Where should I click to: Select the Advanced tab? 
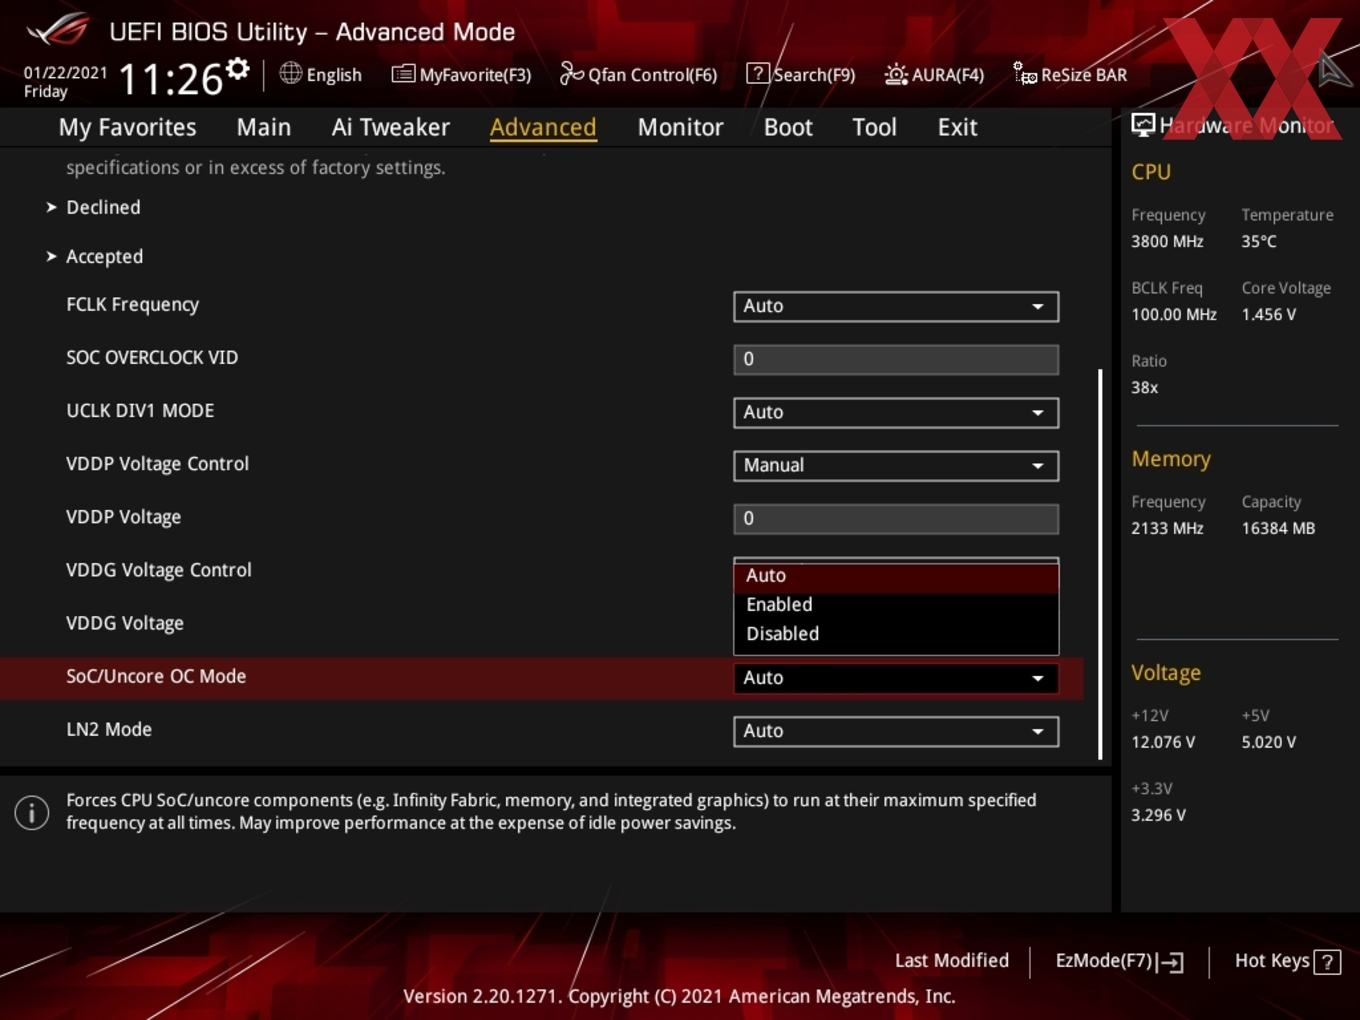click(543, 127)
